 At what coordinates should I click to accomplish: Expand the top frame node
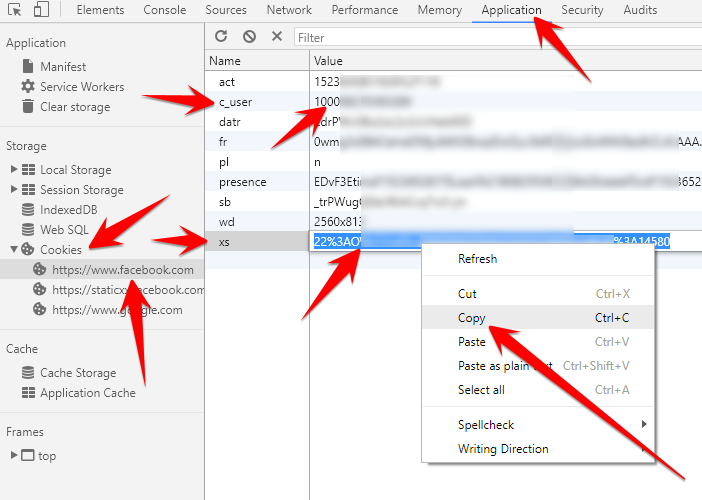14,455
